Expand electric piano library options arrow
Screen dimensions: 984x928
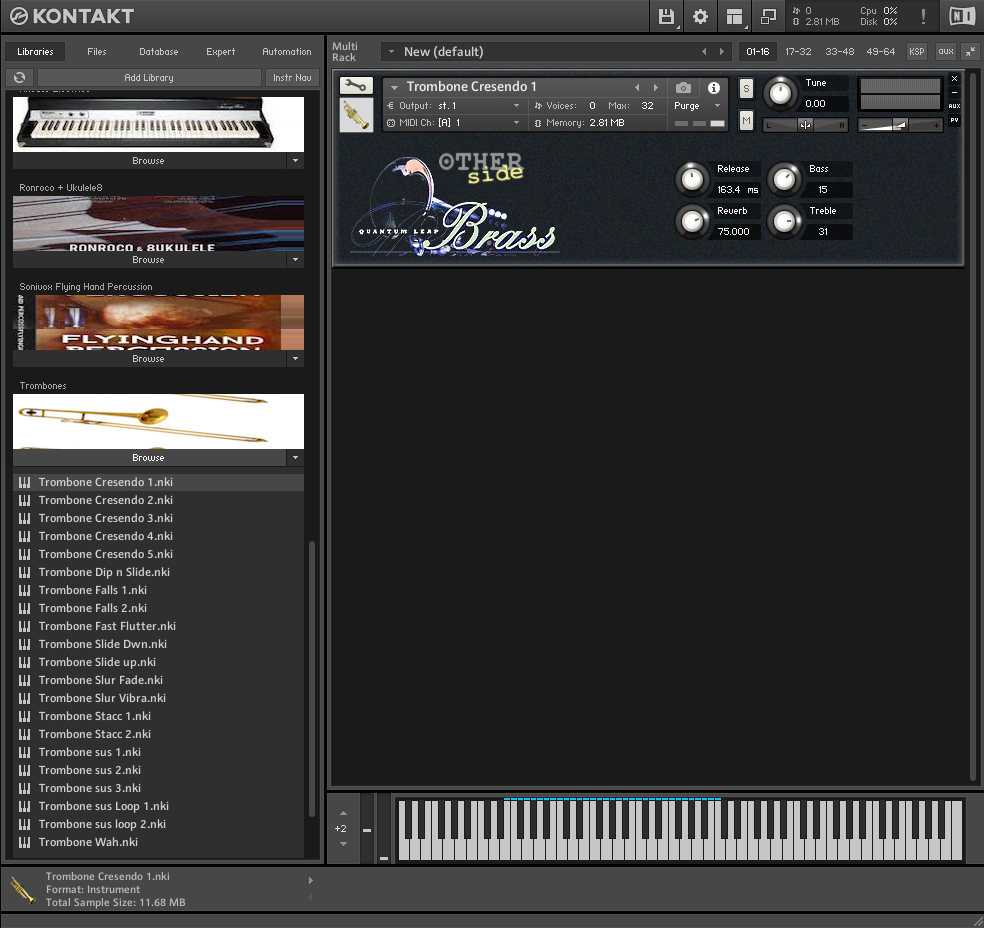click(x=296, y=161)
